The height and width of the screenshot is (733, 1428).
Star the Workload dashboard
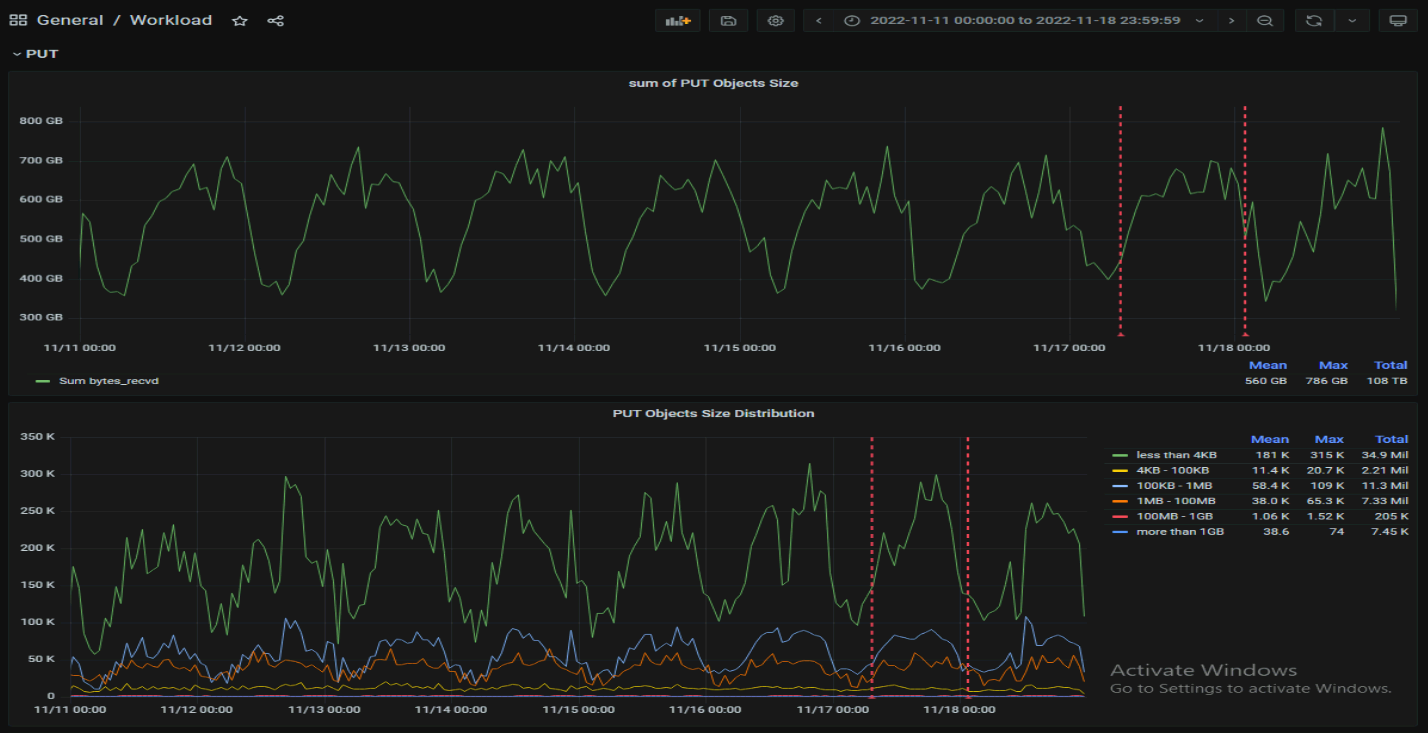point(240,20)
